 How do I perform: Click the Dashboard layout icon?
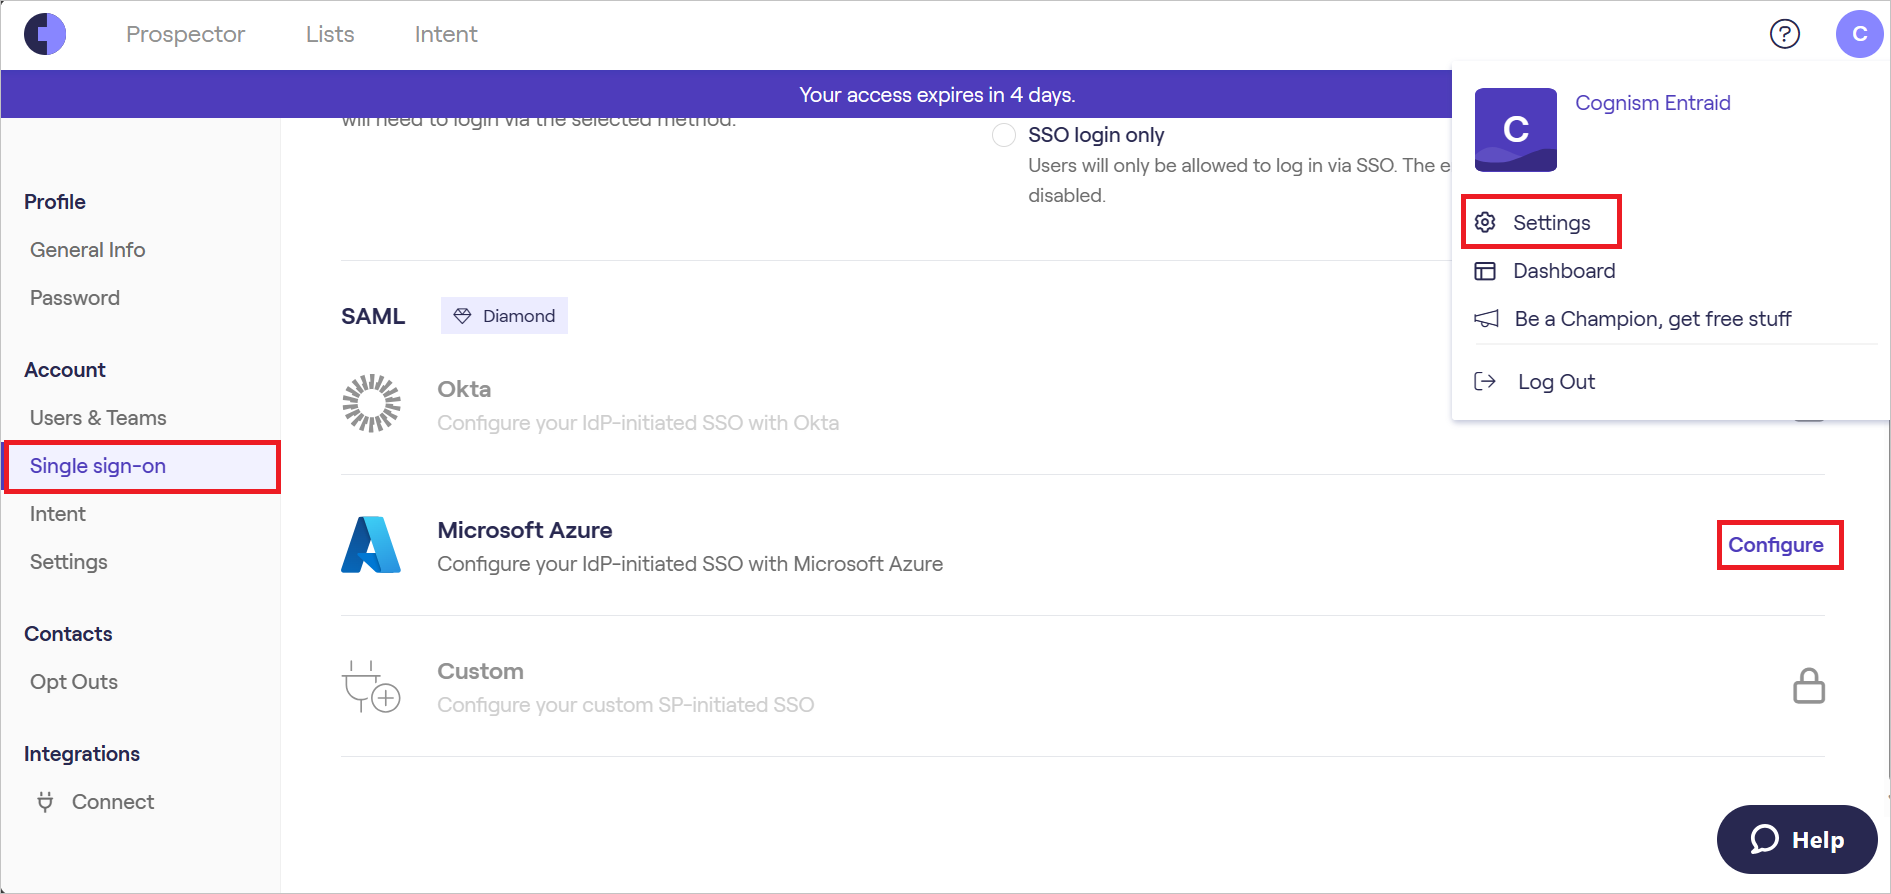(1486, 271)
